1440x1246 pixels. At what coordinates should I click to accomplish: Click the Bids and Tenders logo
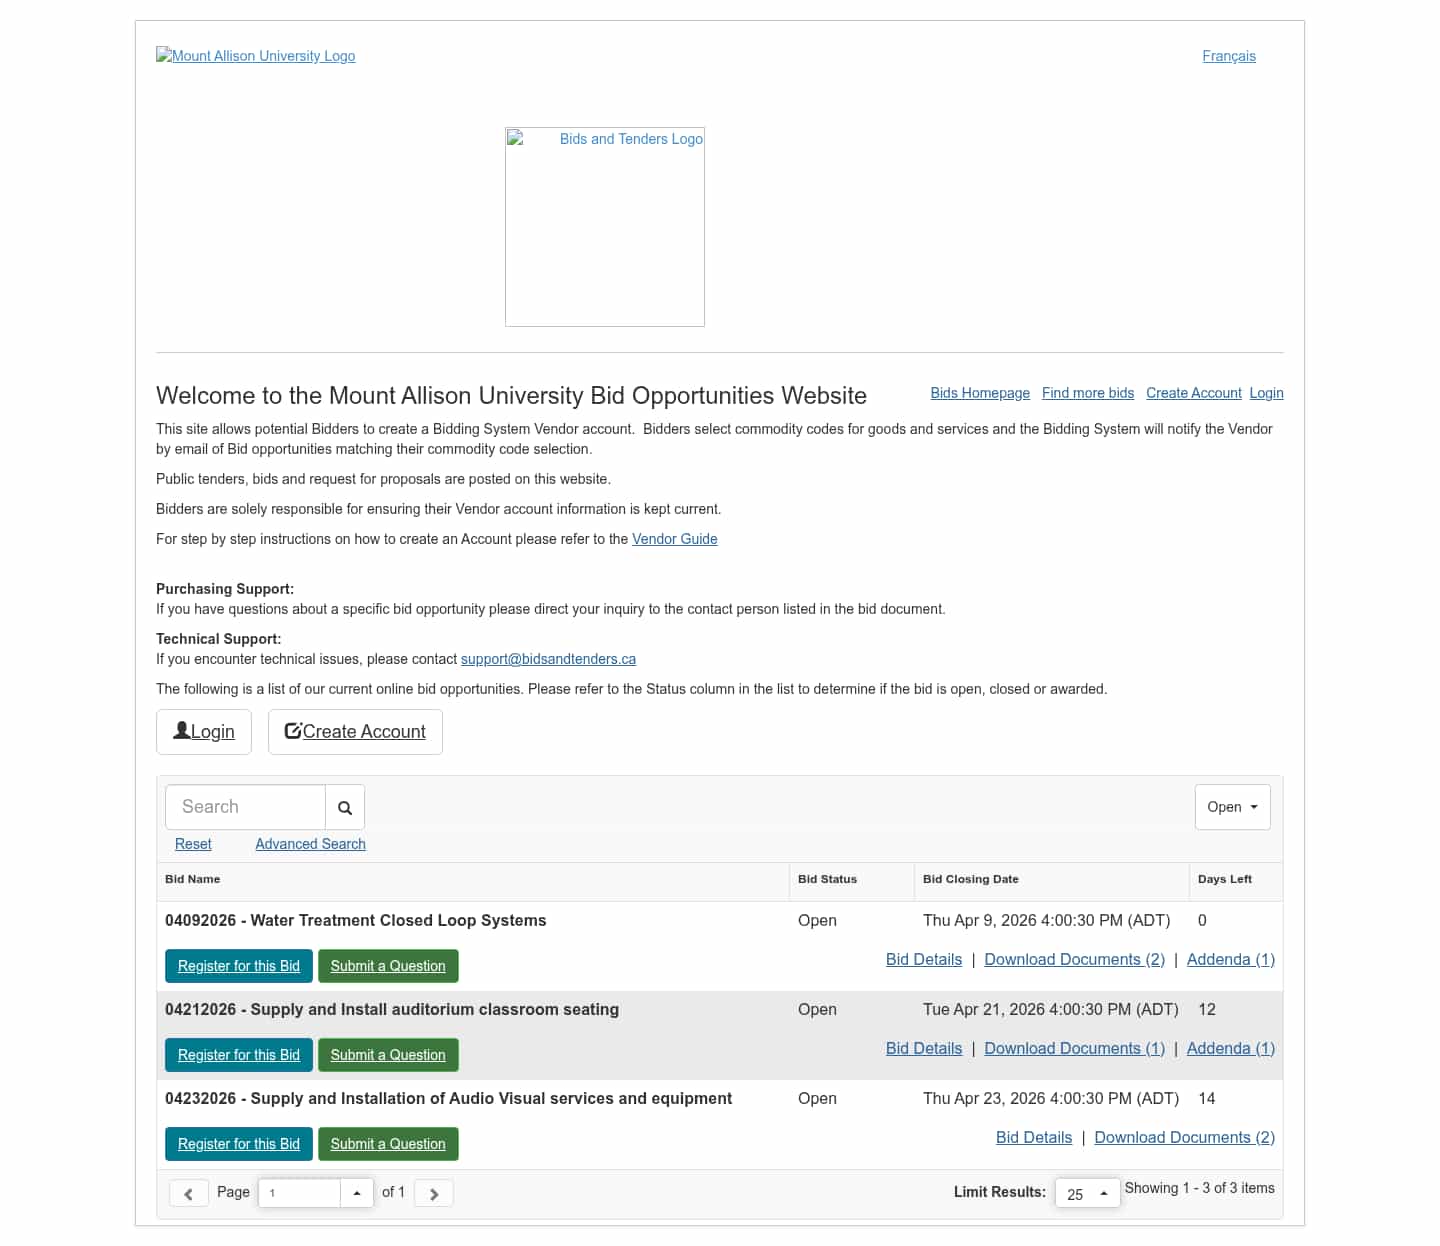coord(605,227)
